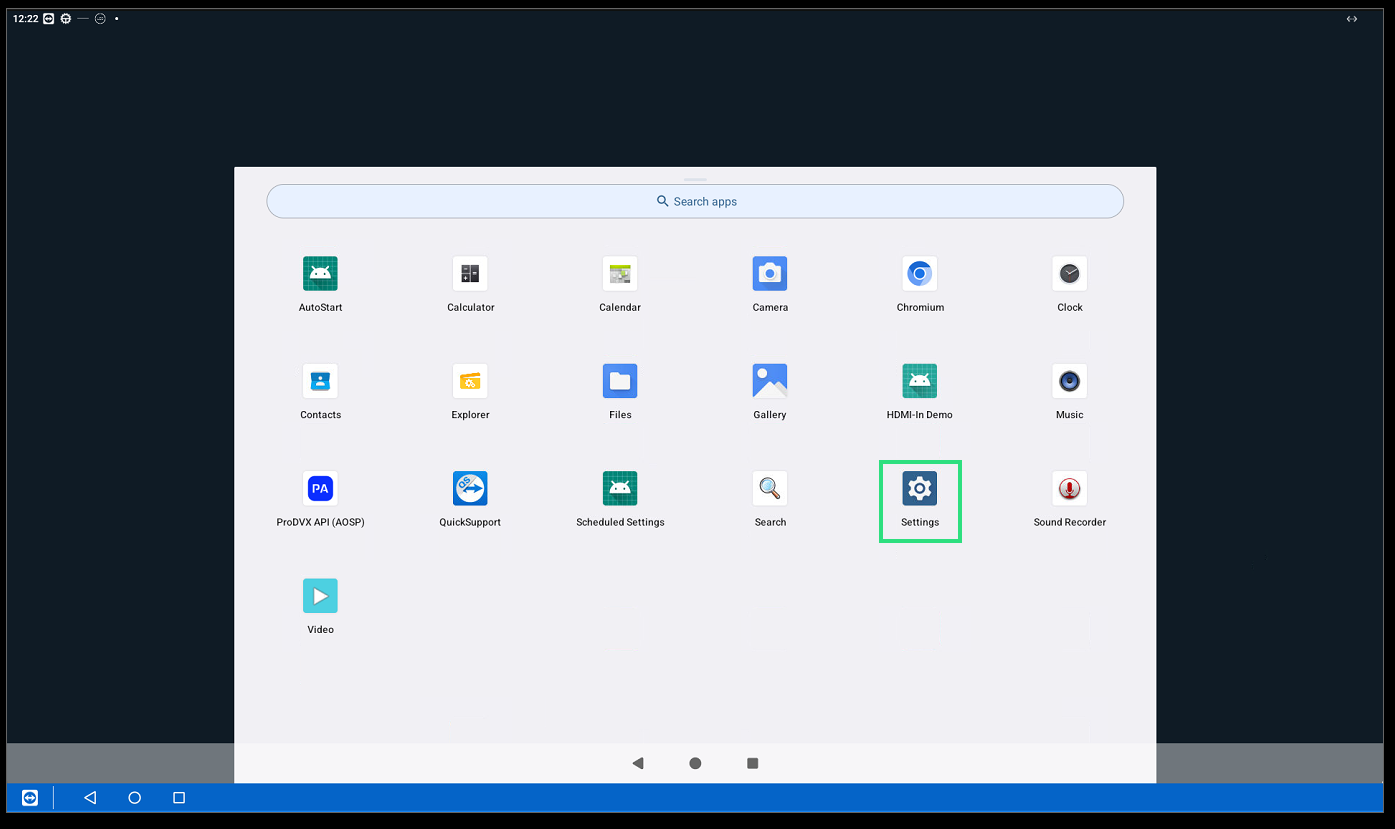Open the Clock app
The image size is (1395, 829).
coord(1070,273)
